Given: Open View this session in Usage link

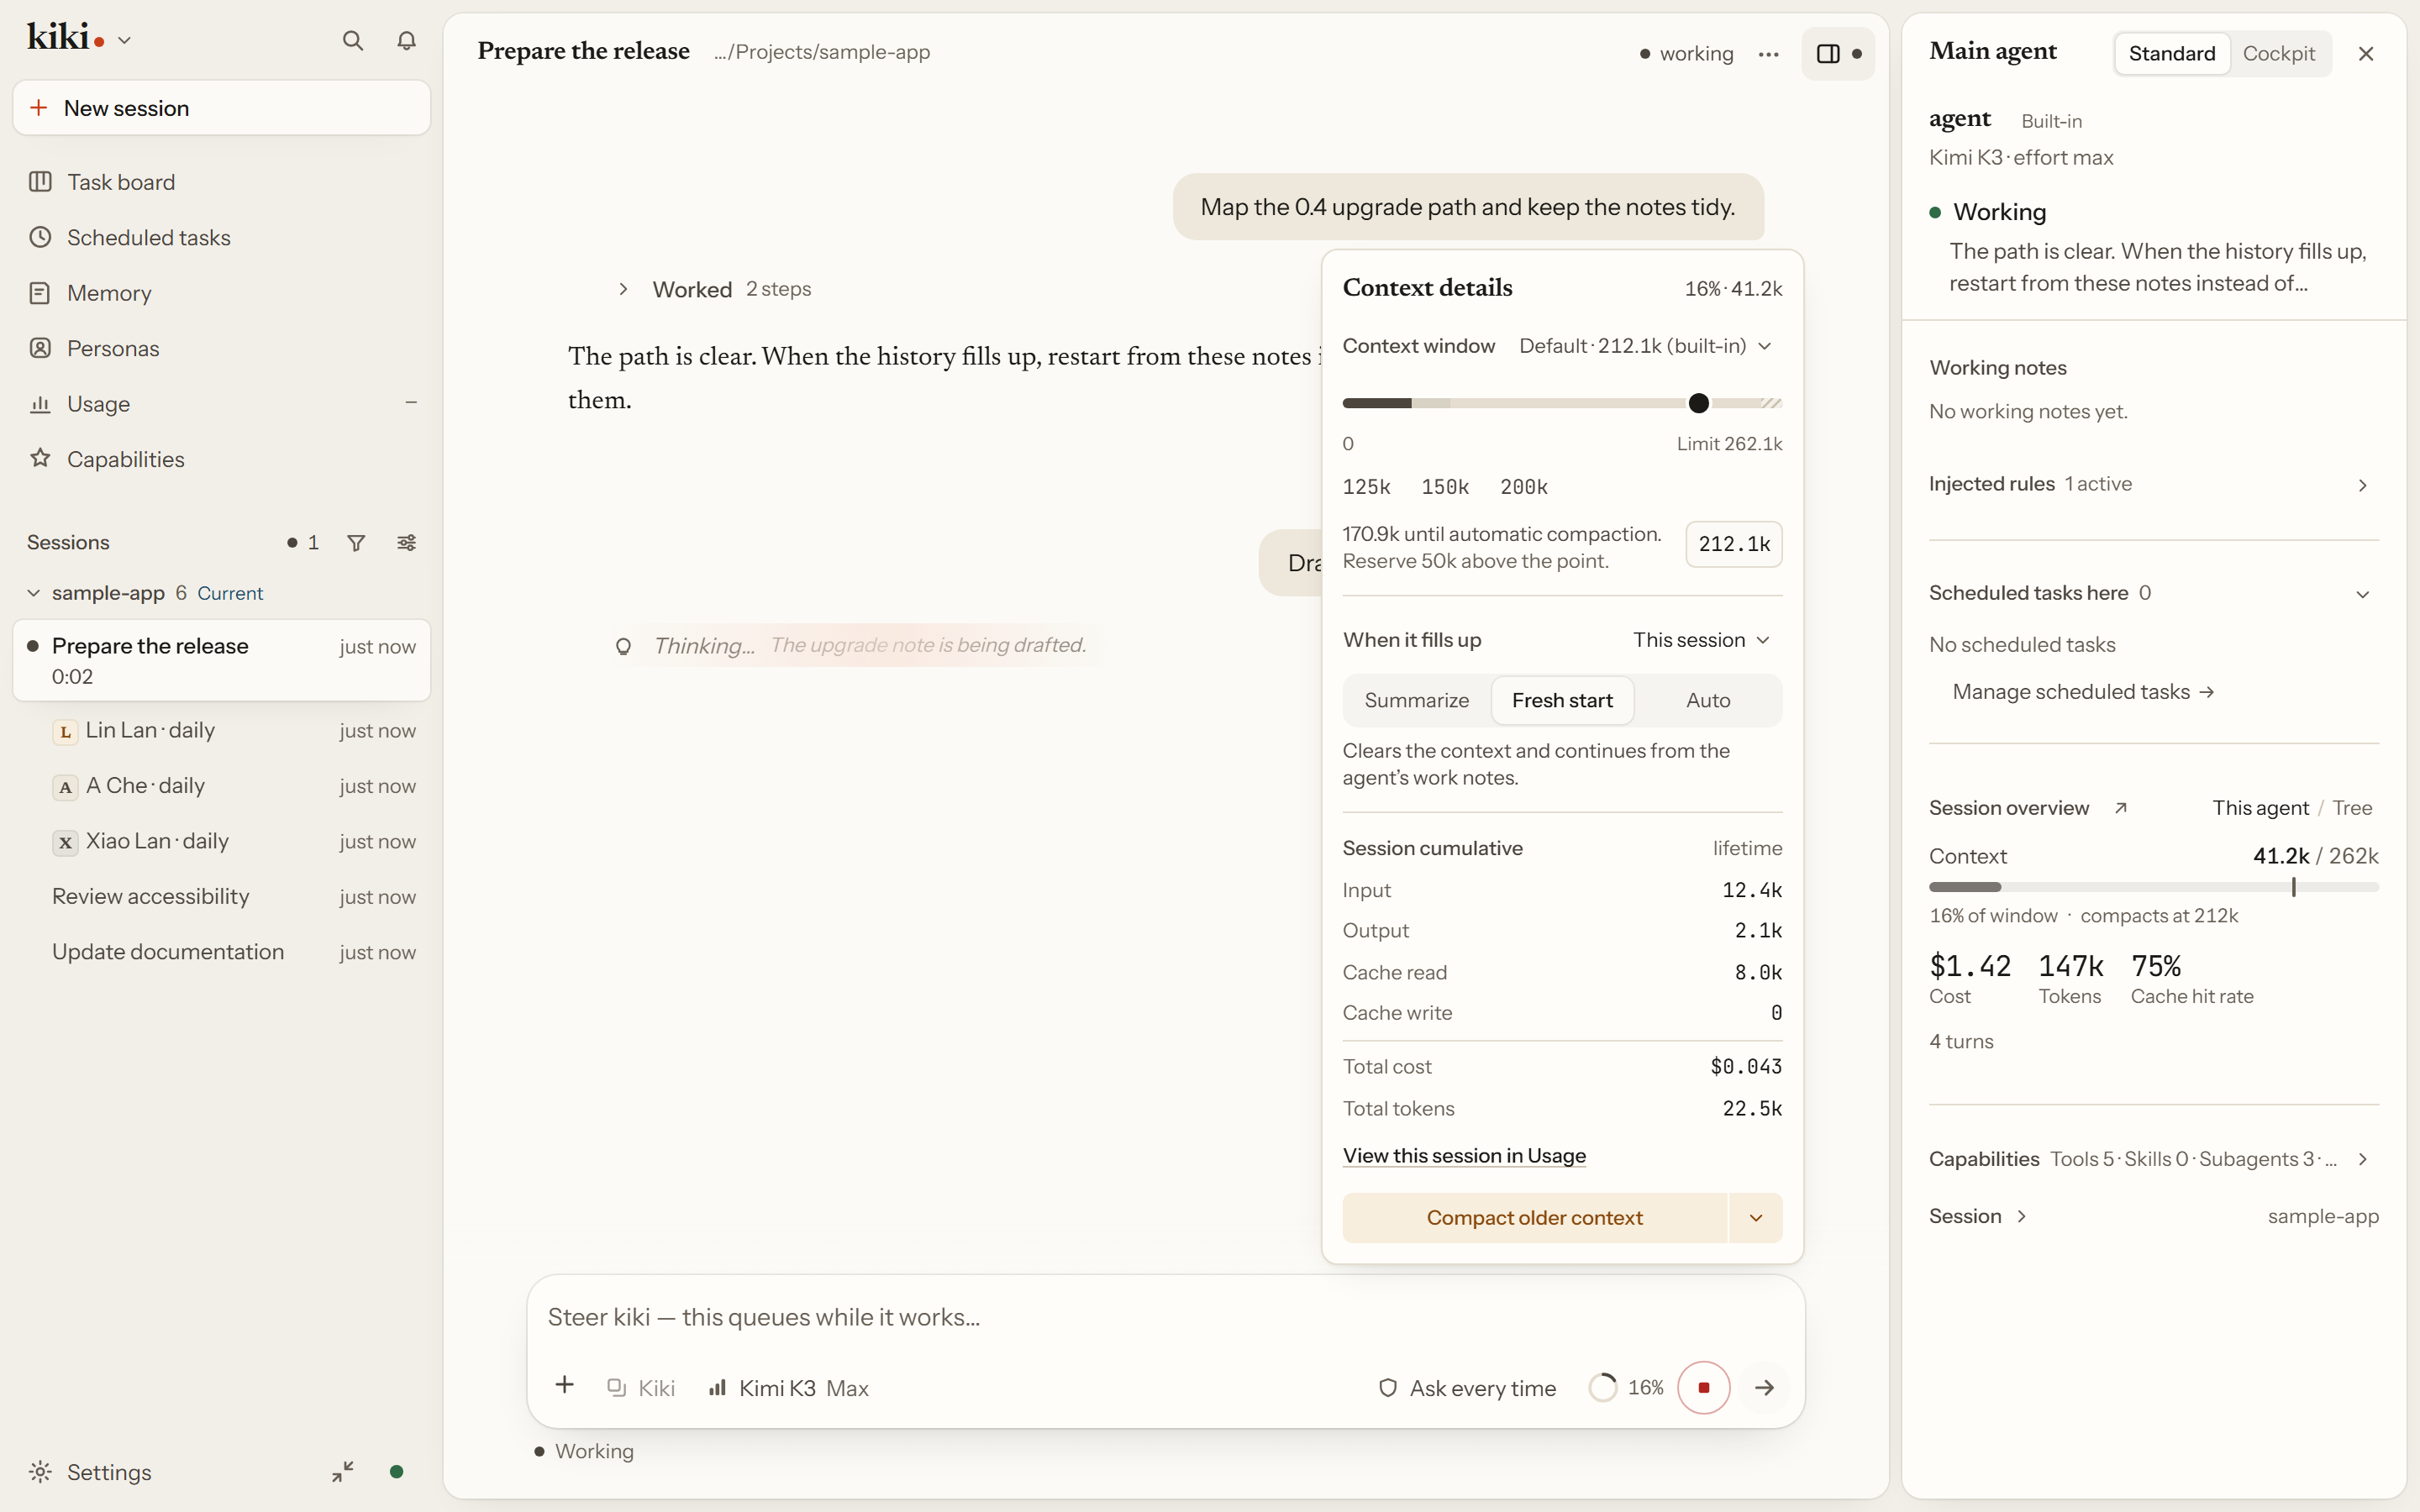Looking at the screenshot, I should pyautogui.click(x=1464, y=1156).
